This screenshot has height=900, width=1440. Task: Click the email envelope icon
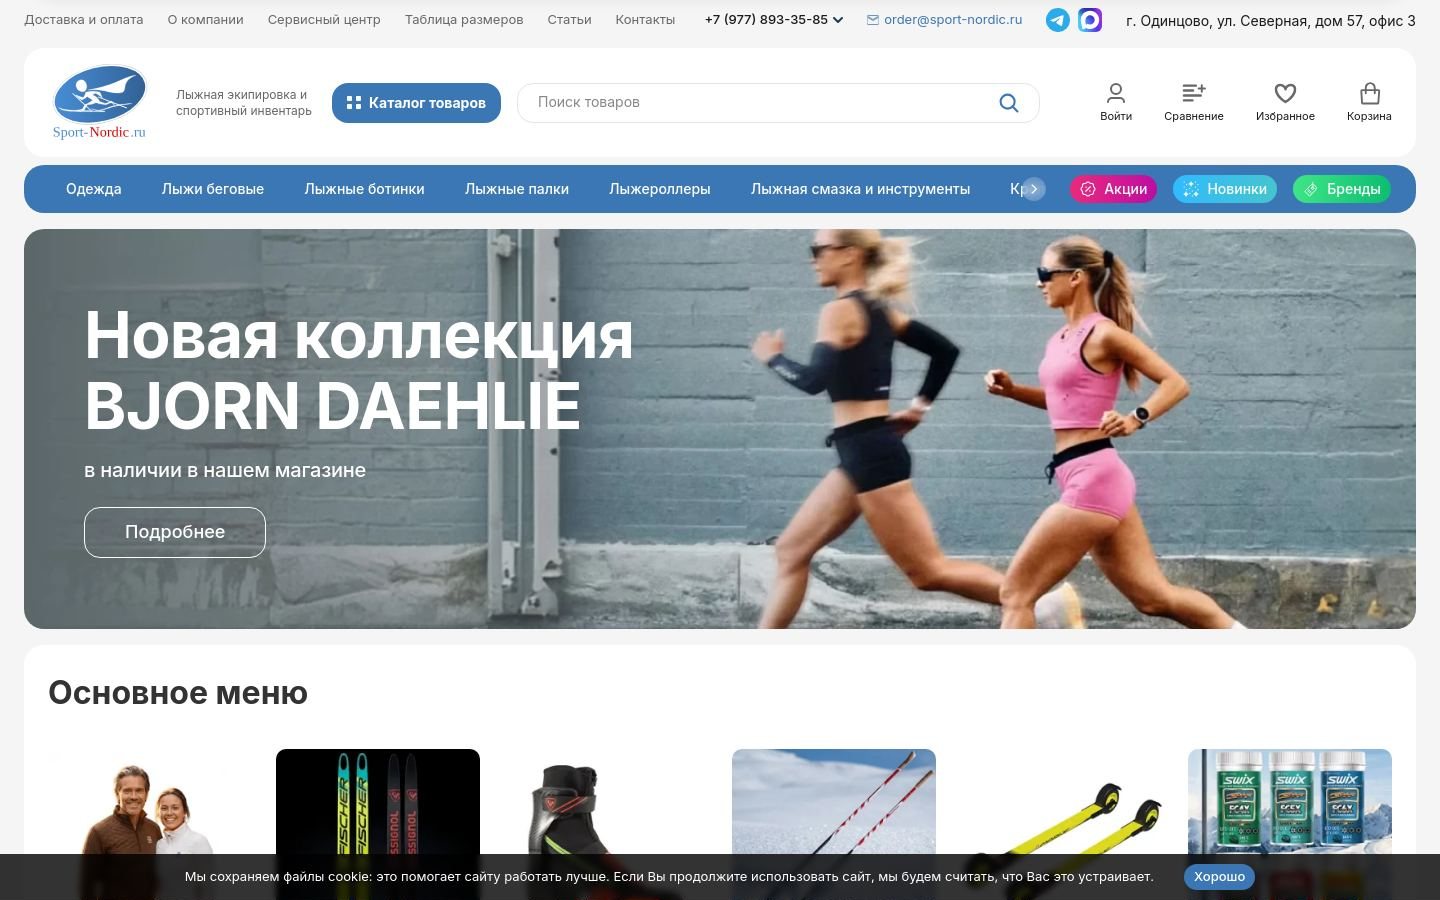point(873,20)
